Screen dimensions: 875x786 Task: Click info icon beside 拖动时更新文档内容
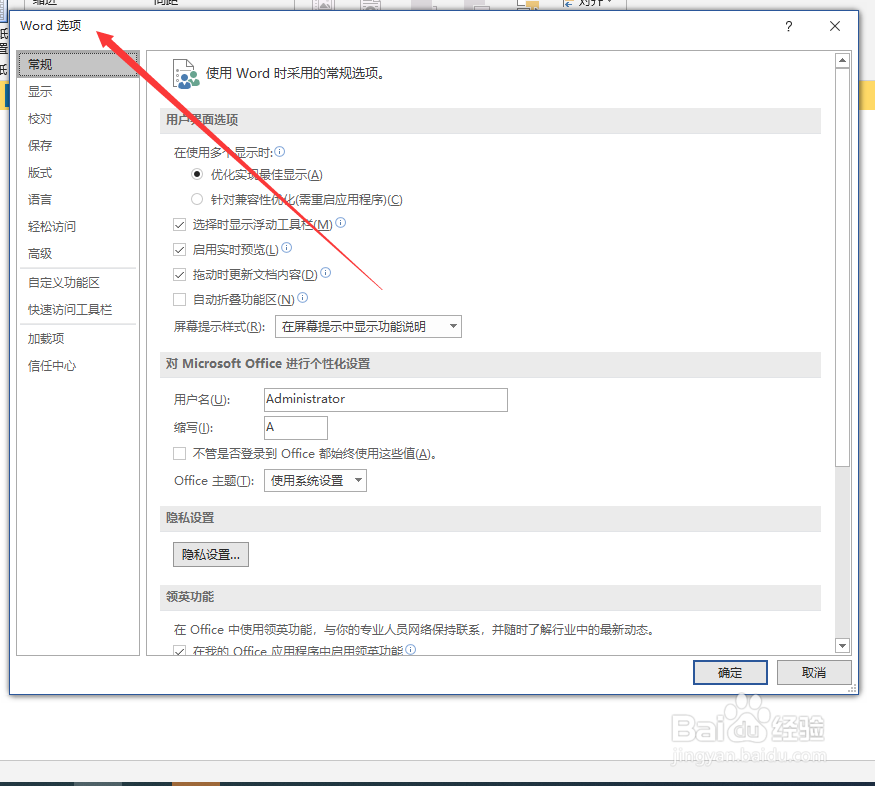click(326, 272)
